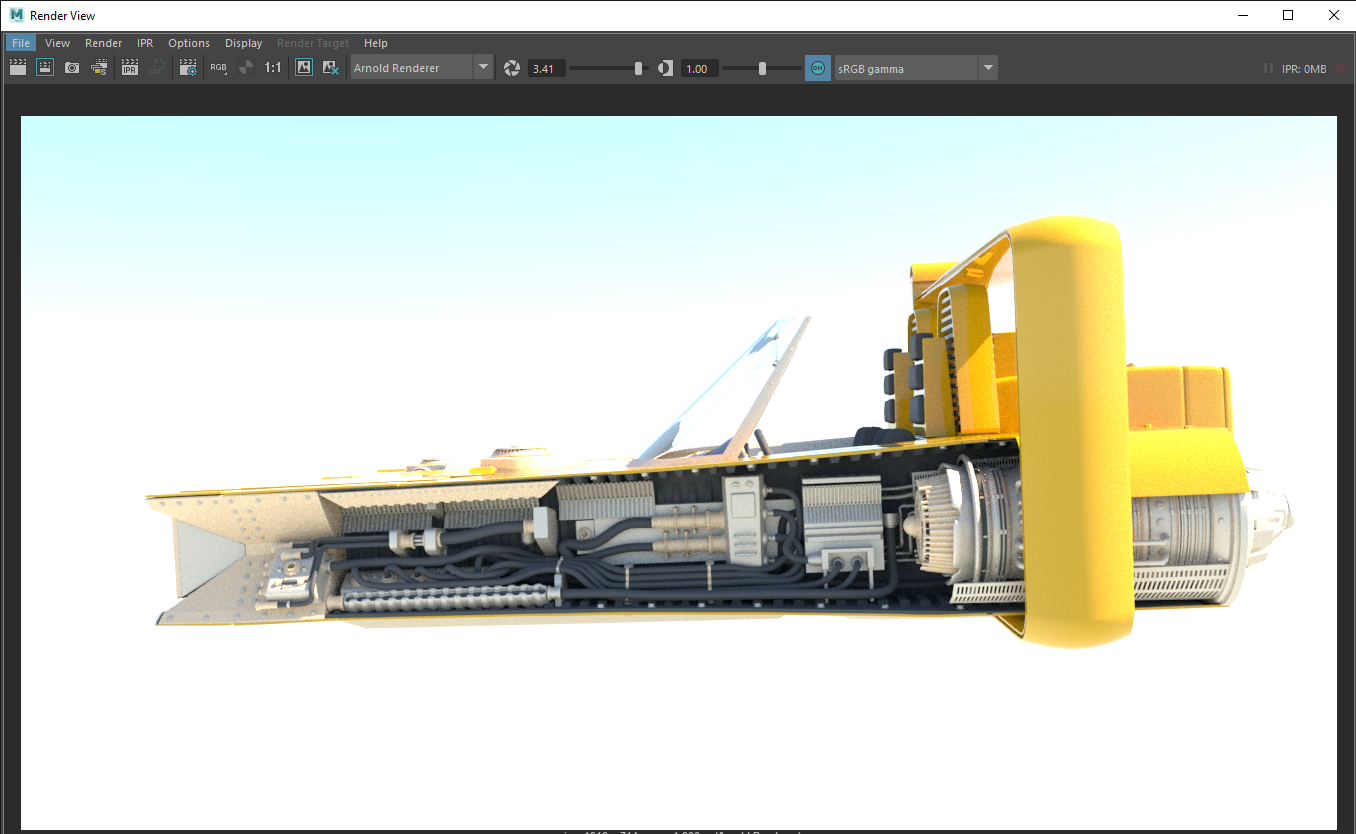Open Render Settings clapperboard with gear icon
This screenshot has width=1356, height=834.
(188, 68)
